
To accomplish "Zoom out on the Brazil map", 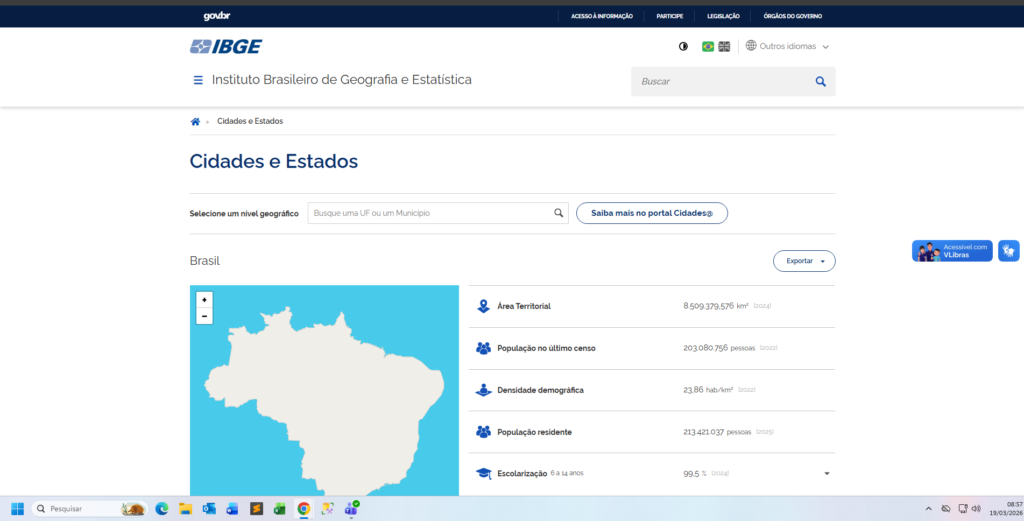I will click(x=204, y=316).
